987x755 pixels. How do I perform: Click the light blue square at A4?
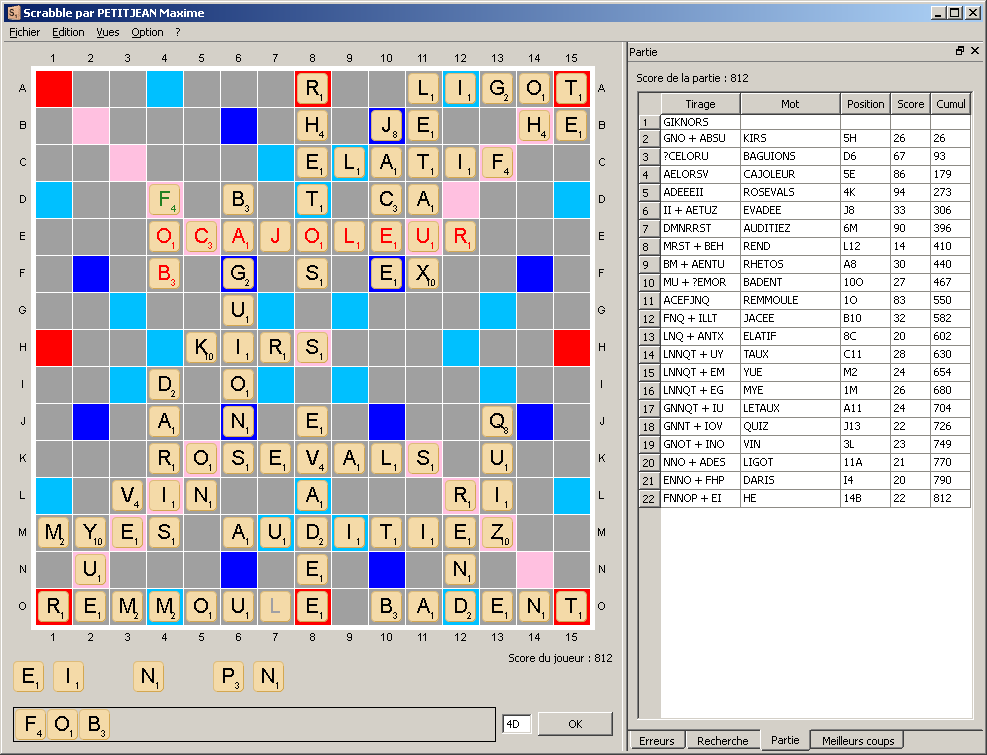click(x=165, y=88)
